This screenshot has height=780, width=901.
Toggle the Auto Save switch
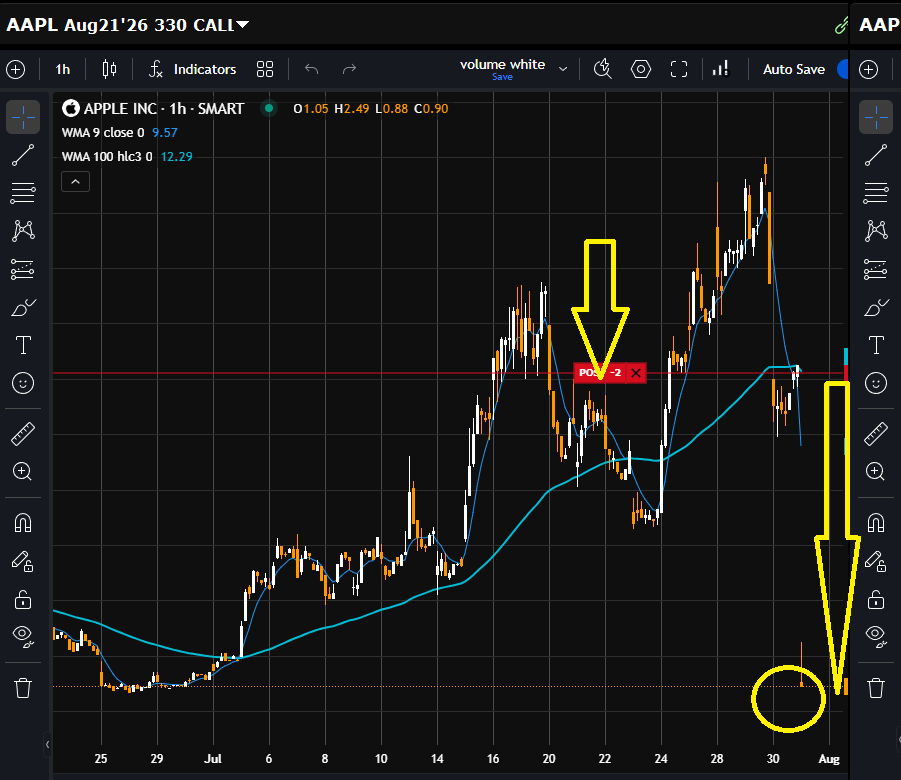tap(843, 70)
